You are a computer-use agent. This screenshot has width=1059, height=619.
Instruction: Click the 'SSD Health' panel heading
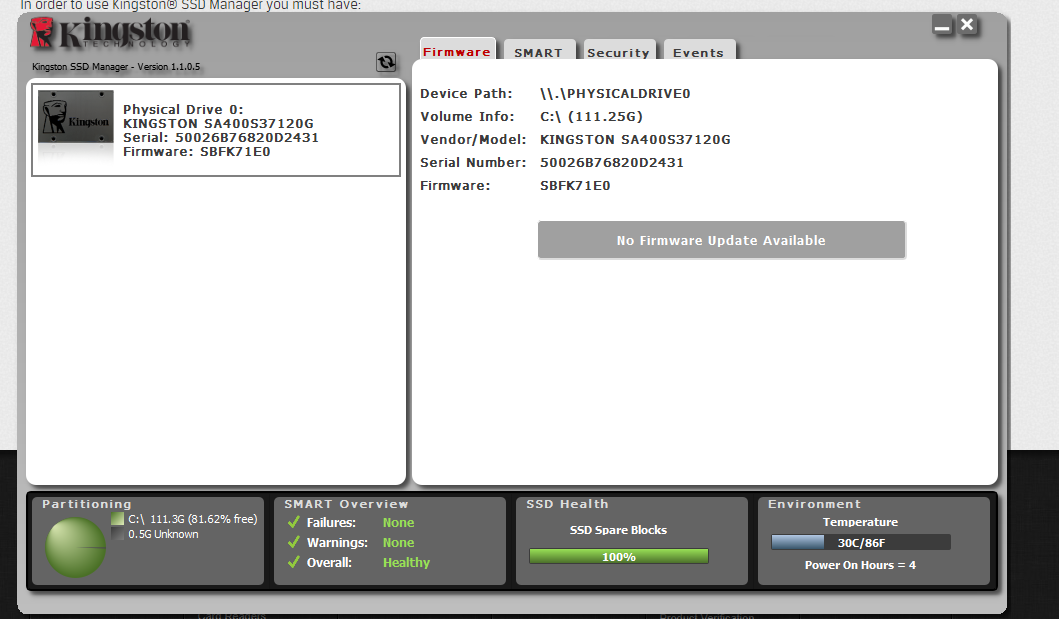click(567, 504)
